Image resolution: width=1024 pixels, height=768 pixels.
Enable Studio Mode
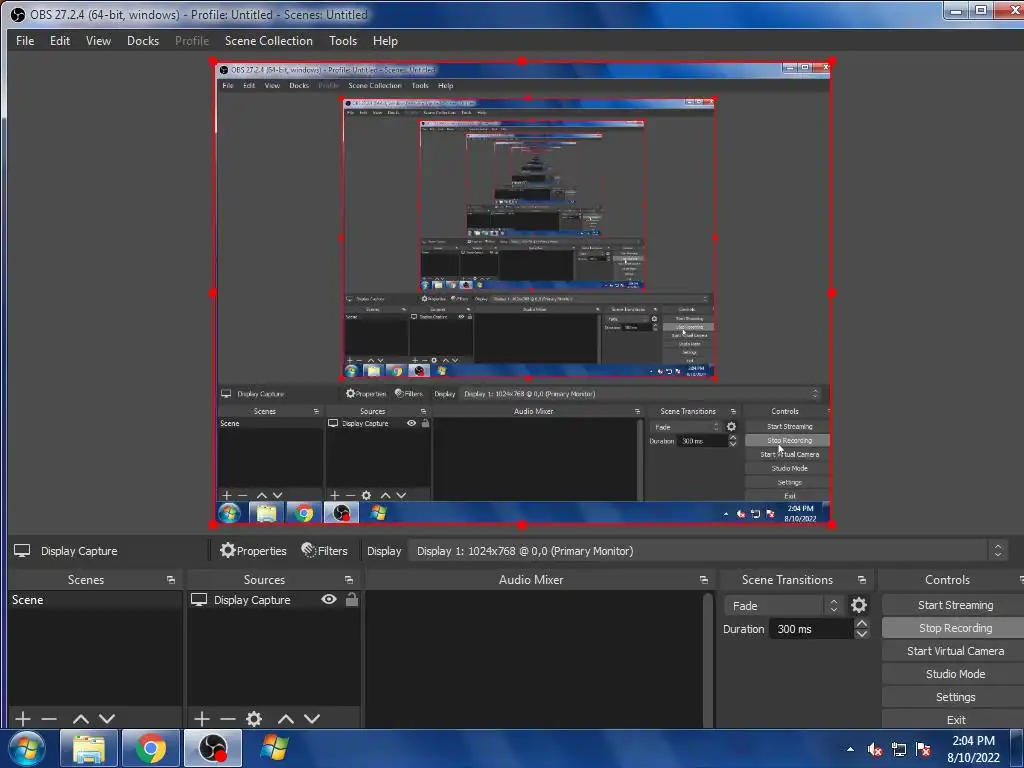coord(955,674)
